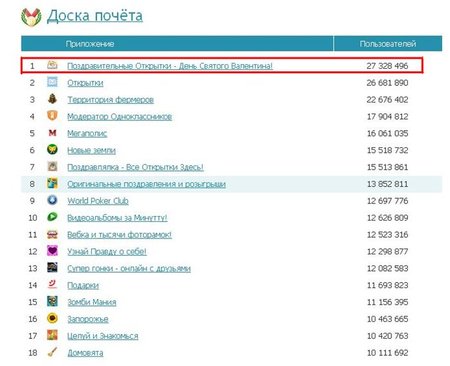Click the World Poker Club chip icon
Viewport: 450px width, 366px height.
click(x=52, y=200)
